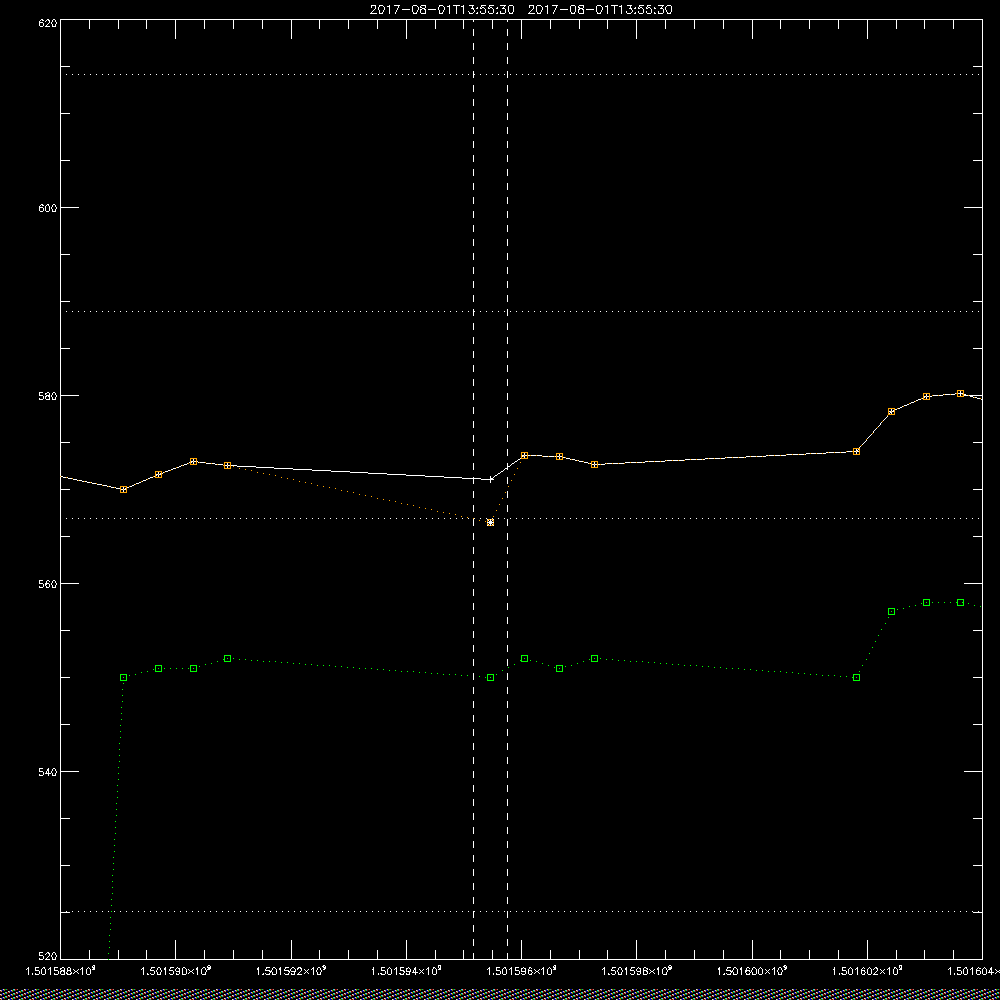Click the x-axis label 1.501602×10⁹

[868, 971]
